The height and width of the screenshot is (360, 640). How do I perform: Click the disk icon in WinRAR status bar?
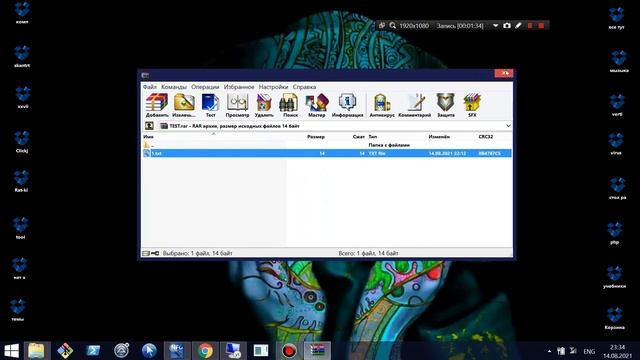(x=146, y=253)
